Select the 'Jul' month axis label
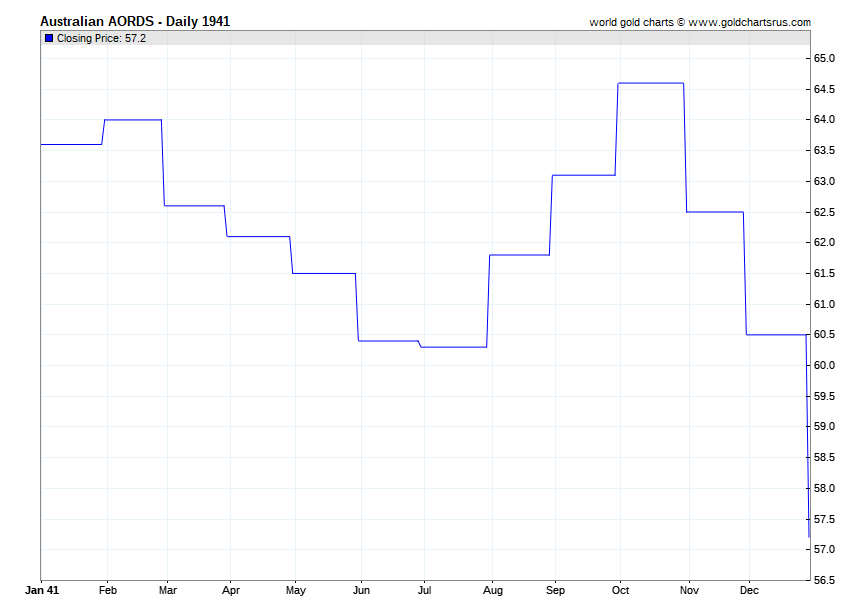This screenshot has width=850, height=616. click(423, 590)
